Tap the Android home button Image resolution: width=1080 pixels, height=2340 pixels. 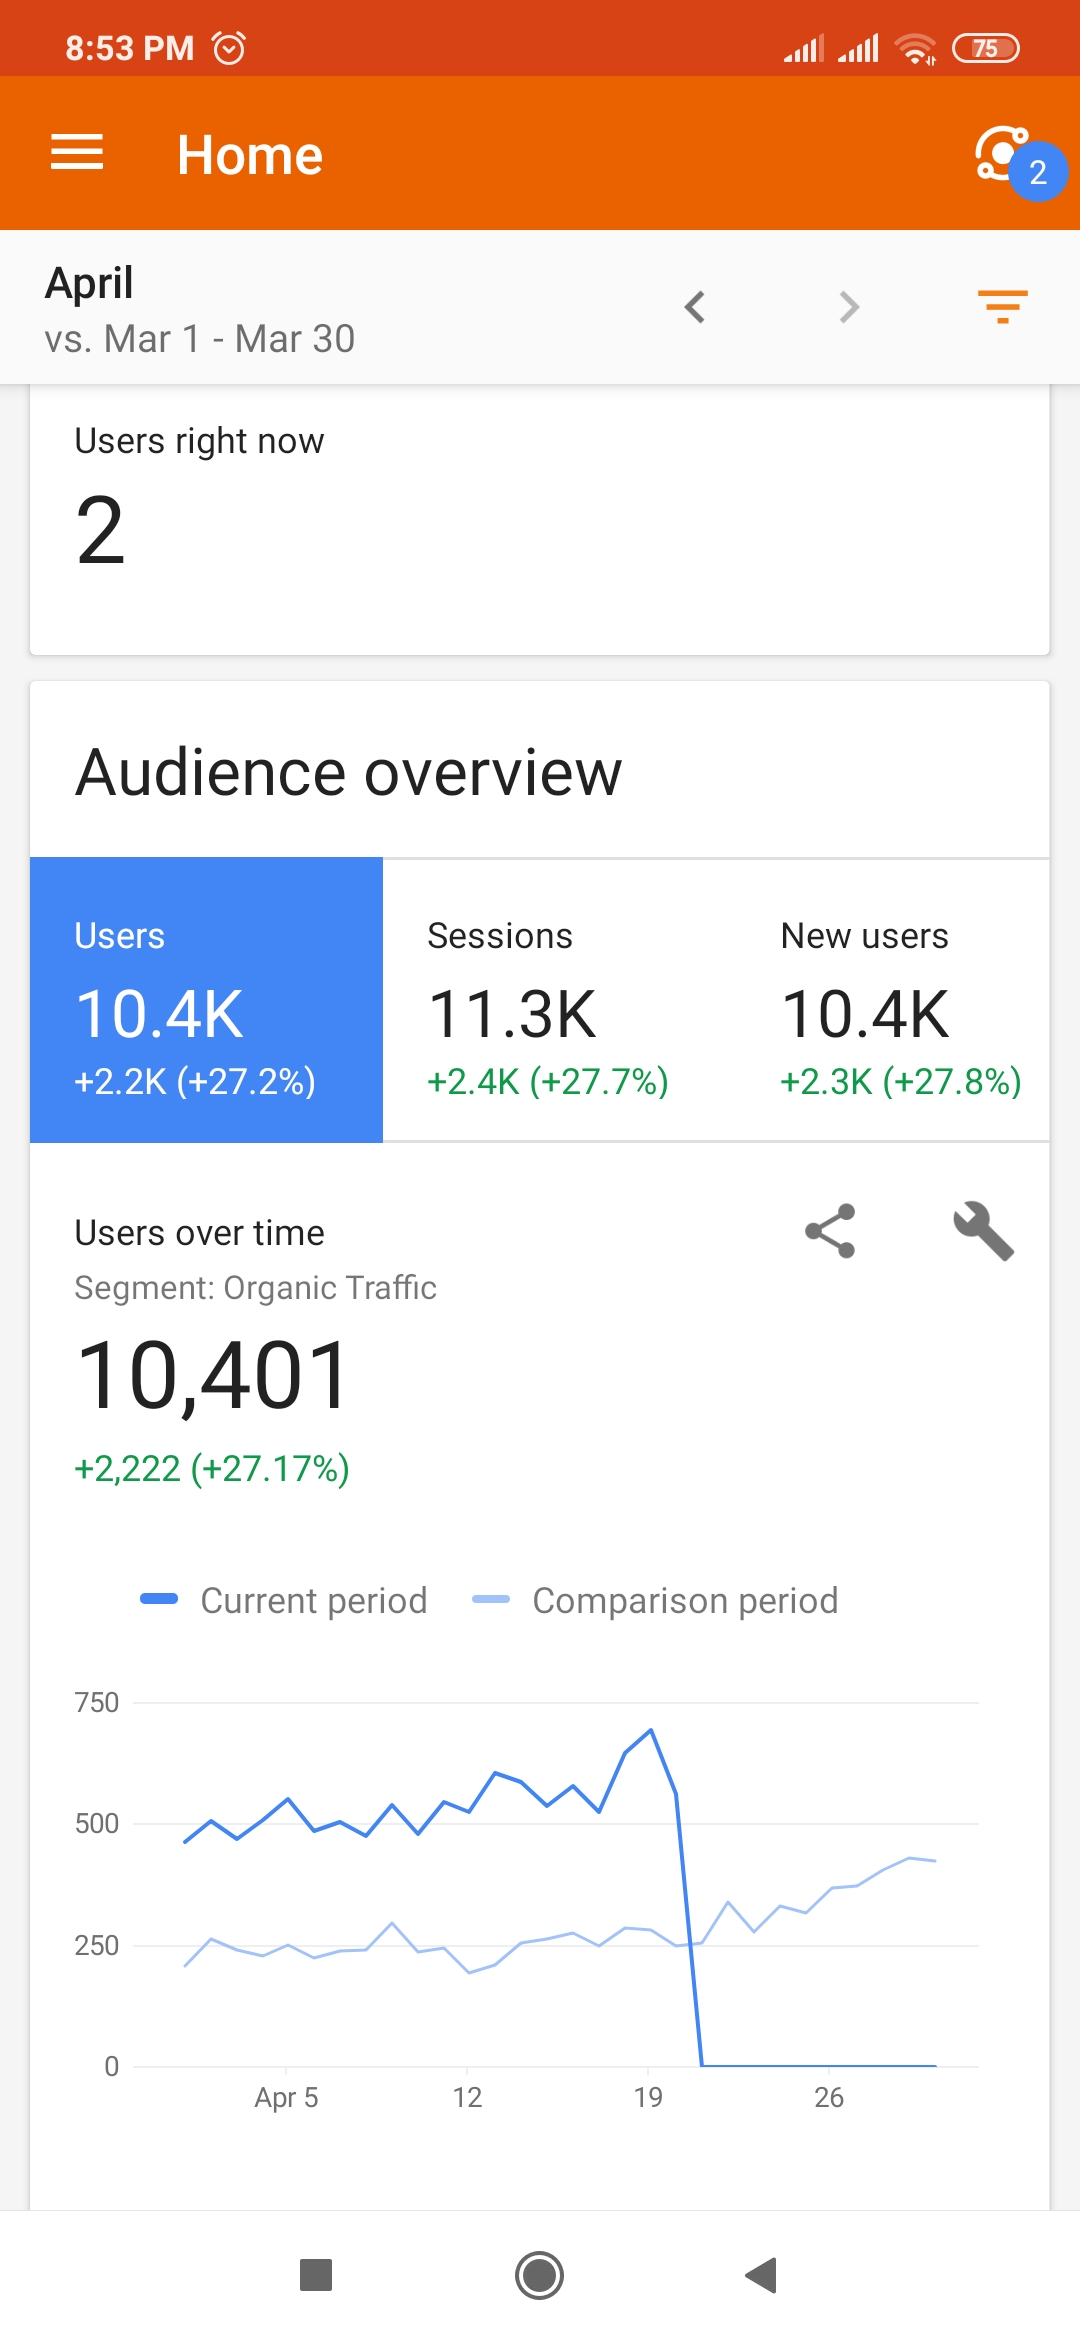tap(540, 2275)
